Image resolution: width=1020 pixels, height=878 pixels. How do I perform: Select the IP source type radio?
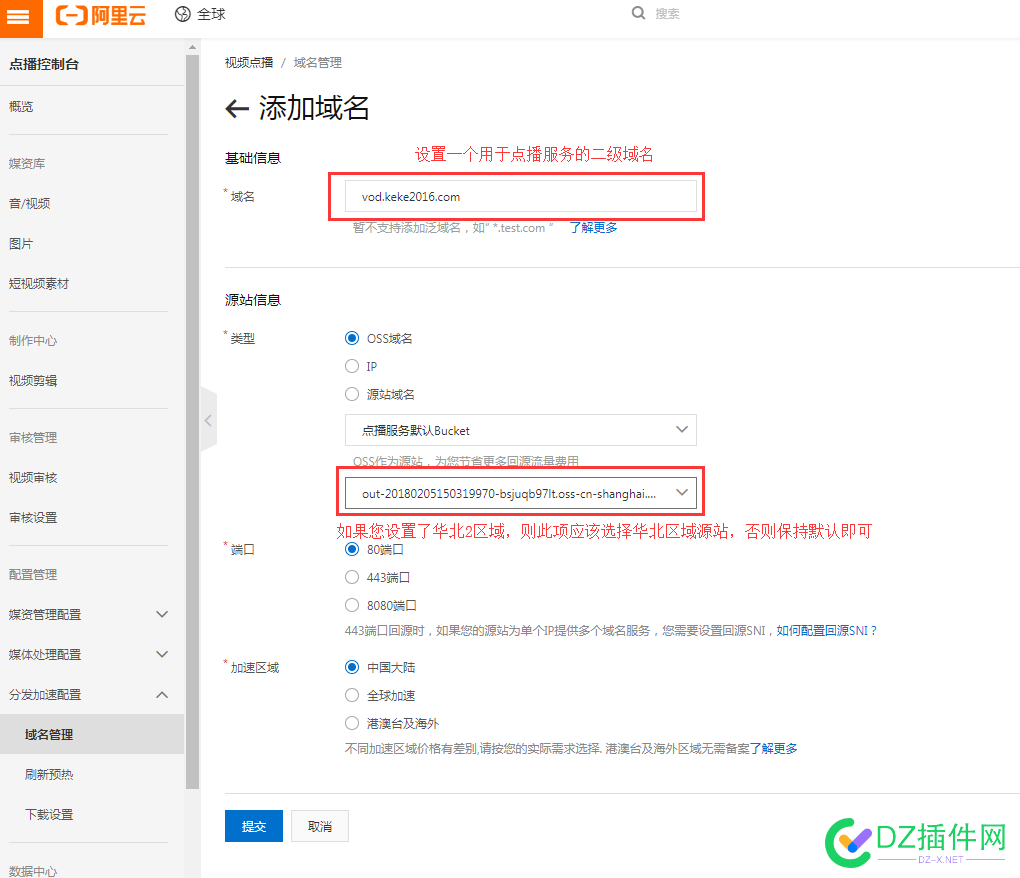pos(352,366)
